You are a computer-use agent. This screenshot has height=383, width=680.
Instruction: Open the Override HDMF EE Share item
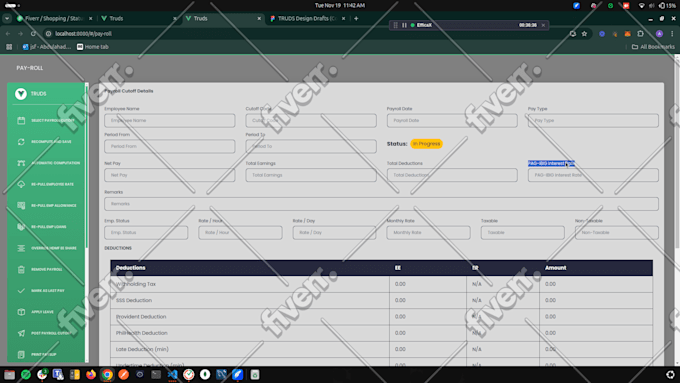(47, 248)
